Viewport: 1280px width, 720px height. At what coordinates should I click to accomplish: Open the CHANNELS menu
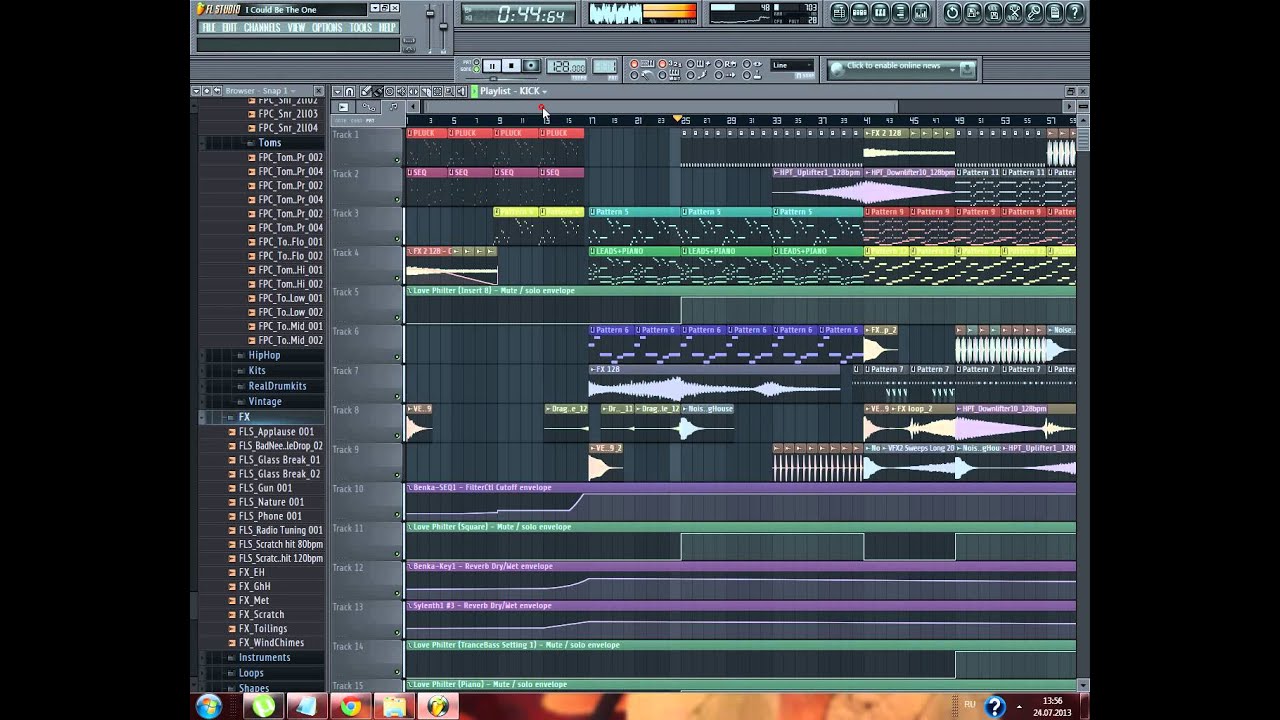click(x=262, y=27)
